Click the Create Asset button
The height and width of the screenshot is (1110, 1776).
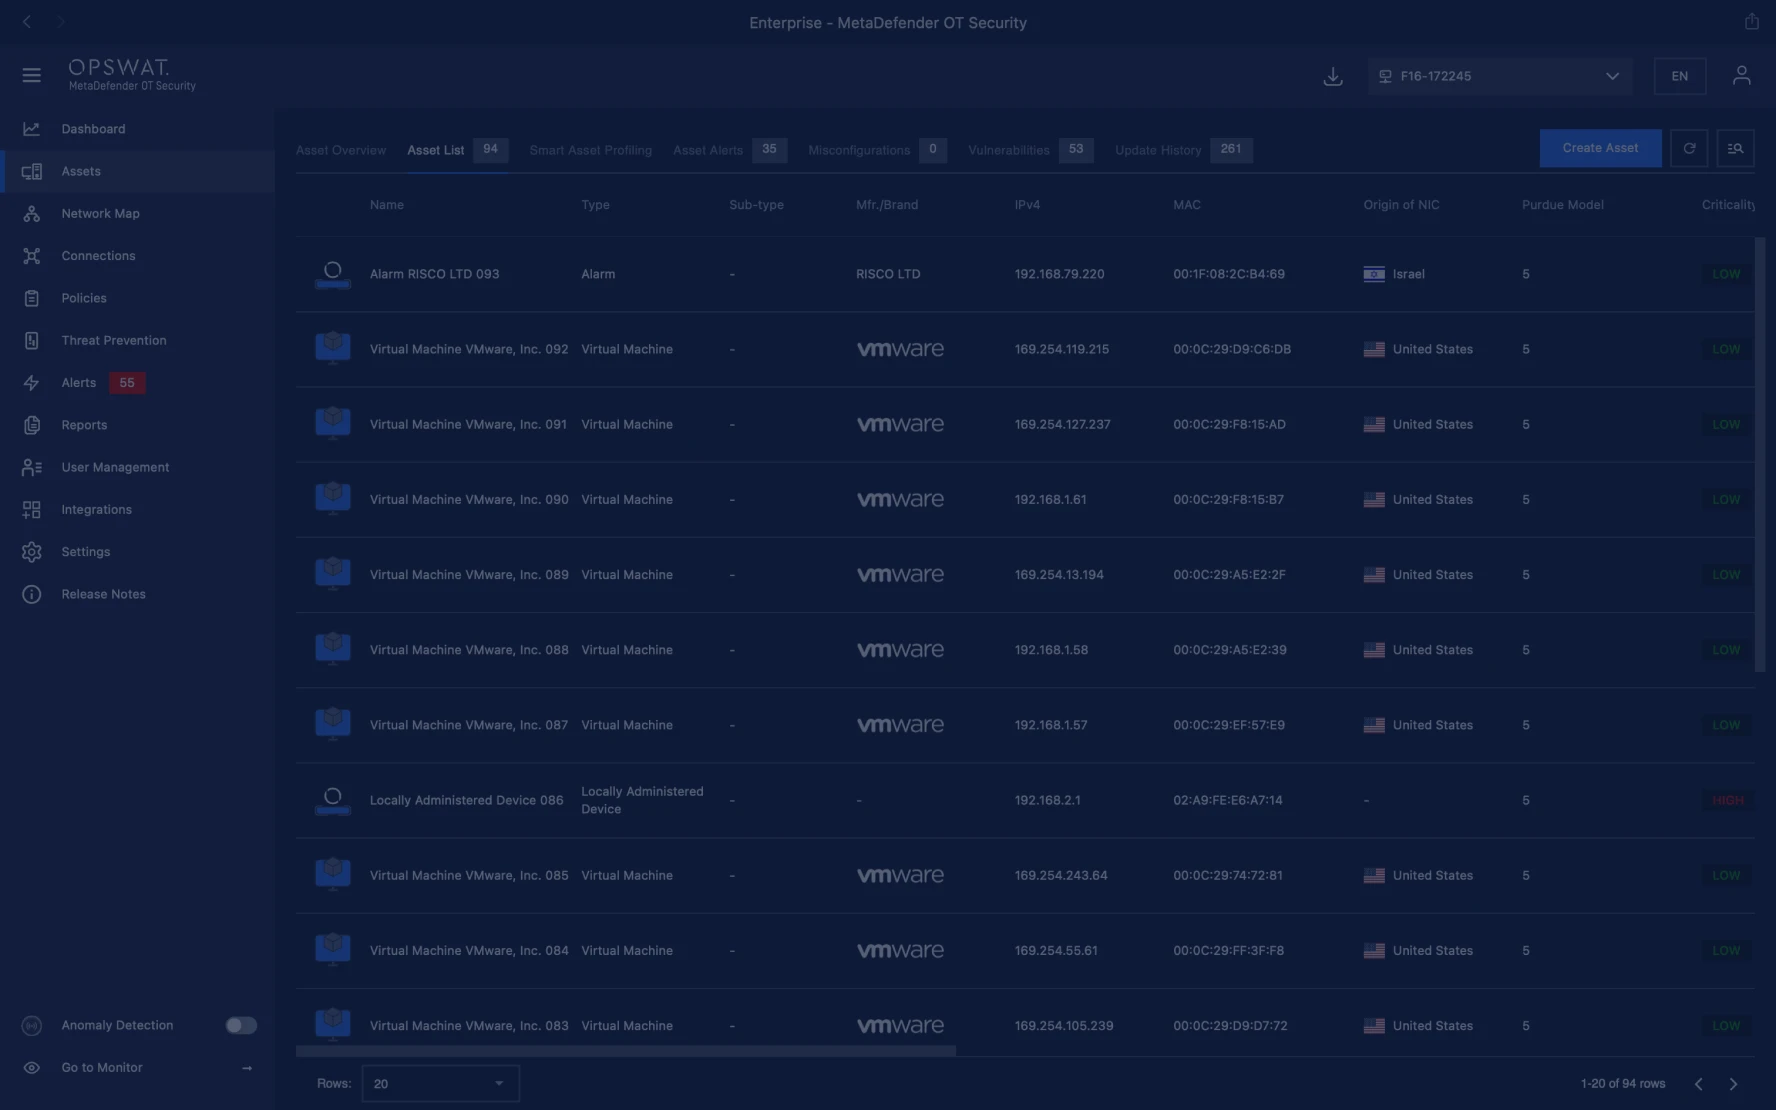[1600, 148]
